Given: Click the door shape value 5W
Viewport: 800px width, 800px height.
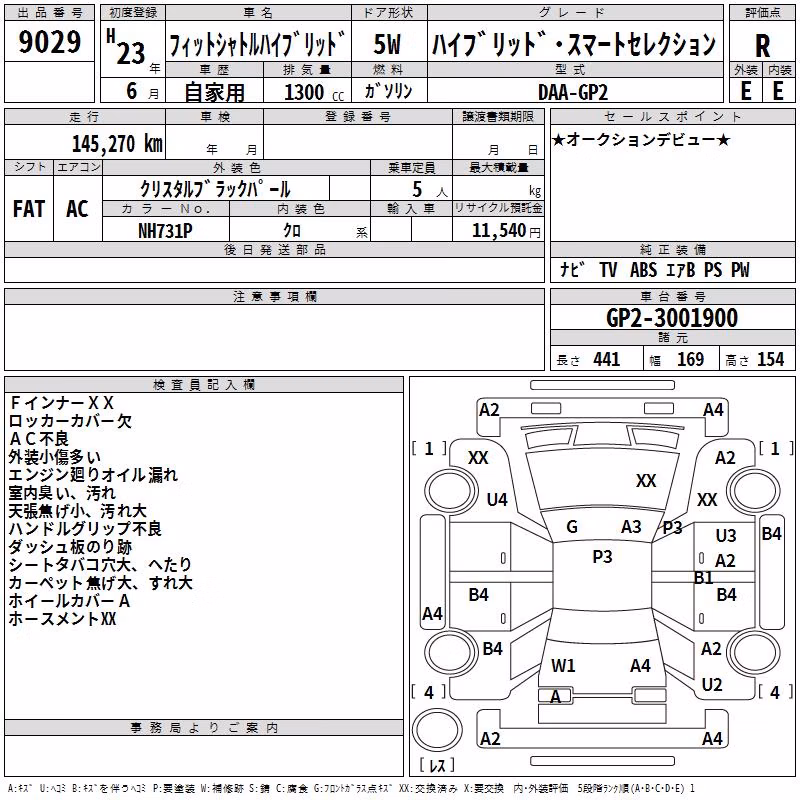Looking at the screenshot, I should tap(387, 44).
